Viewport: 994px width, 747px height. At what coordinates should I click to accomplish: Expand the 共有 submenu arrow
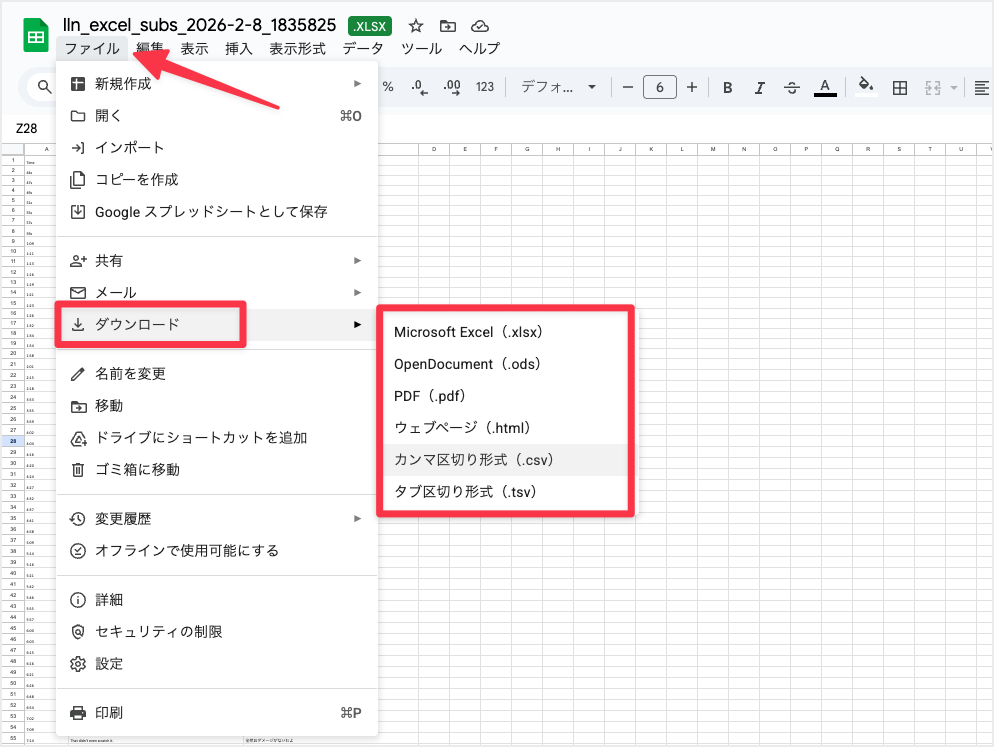coord(358,260)
